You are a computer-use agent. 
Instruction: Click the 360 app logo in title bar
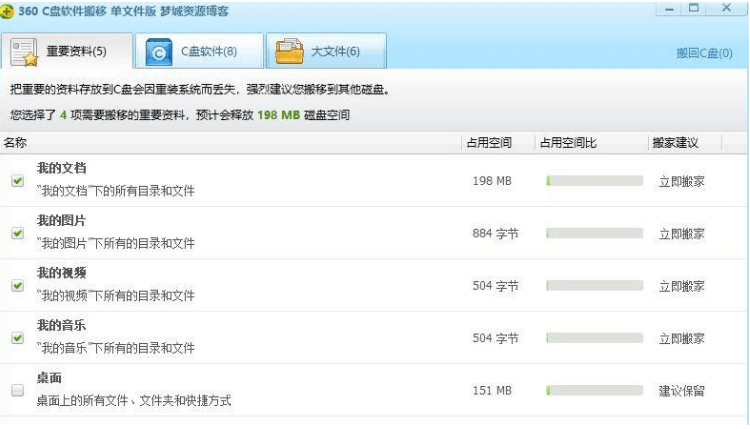7,11
